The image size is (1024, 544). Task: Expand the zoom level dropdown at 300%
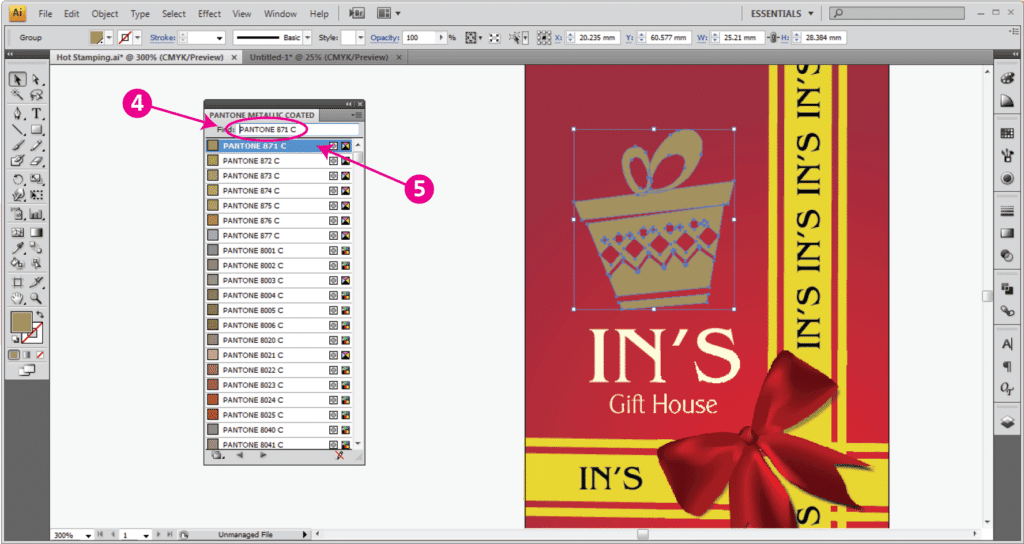(x=90, y=536)
